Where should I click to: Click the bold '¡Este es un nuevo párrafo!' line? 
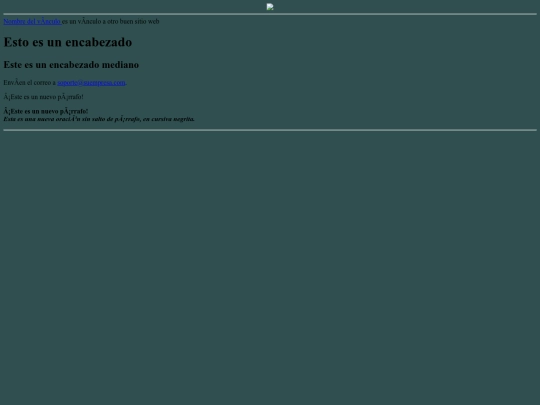click(x=46, y=111)
